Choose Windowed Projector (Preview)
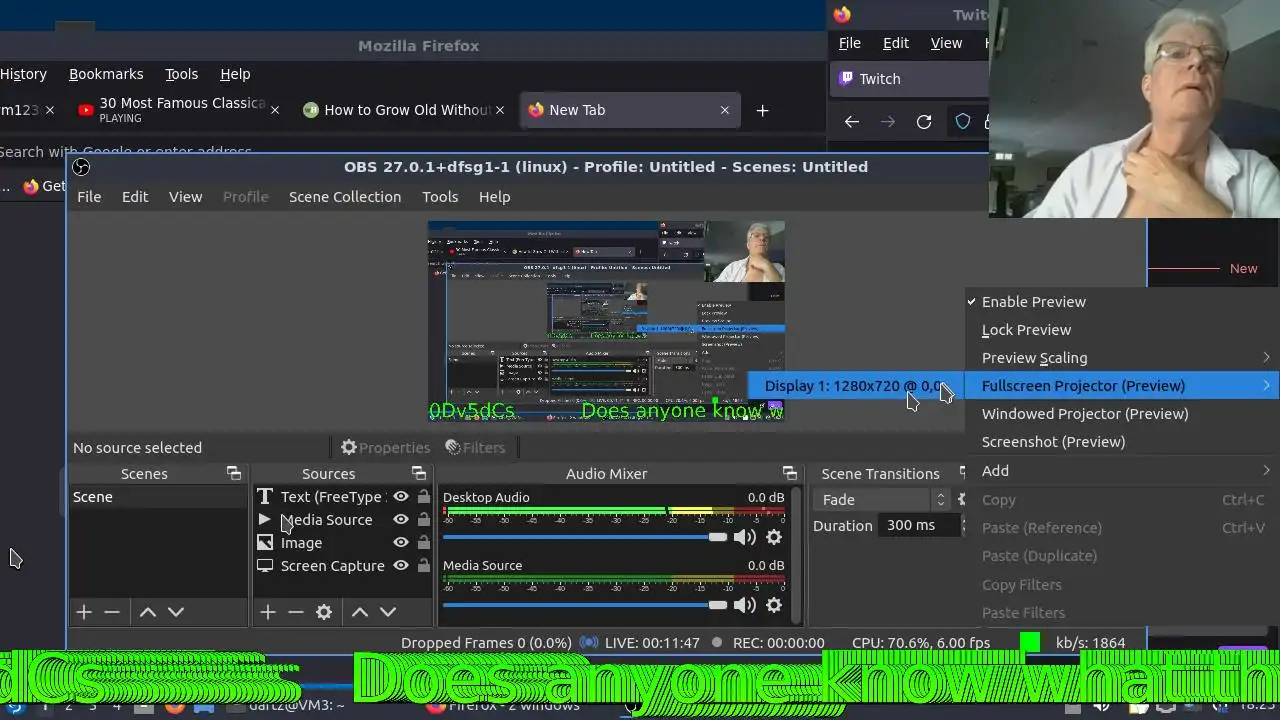 click(x=1121, y=414)
